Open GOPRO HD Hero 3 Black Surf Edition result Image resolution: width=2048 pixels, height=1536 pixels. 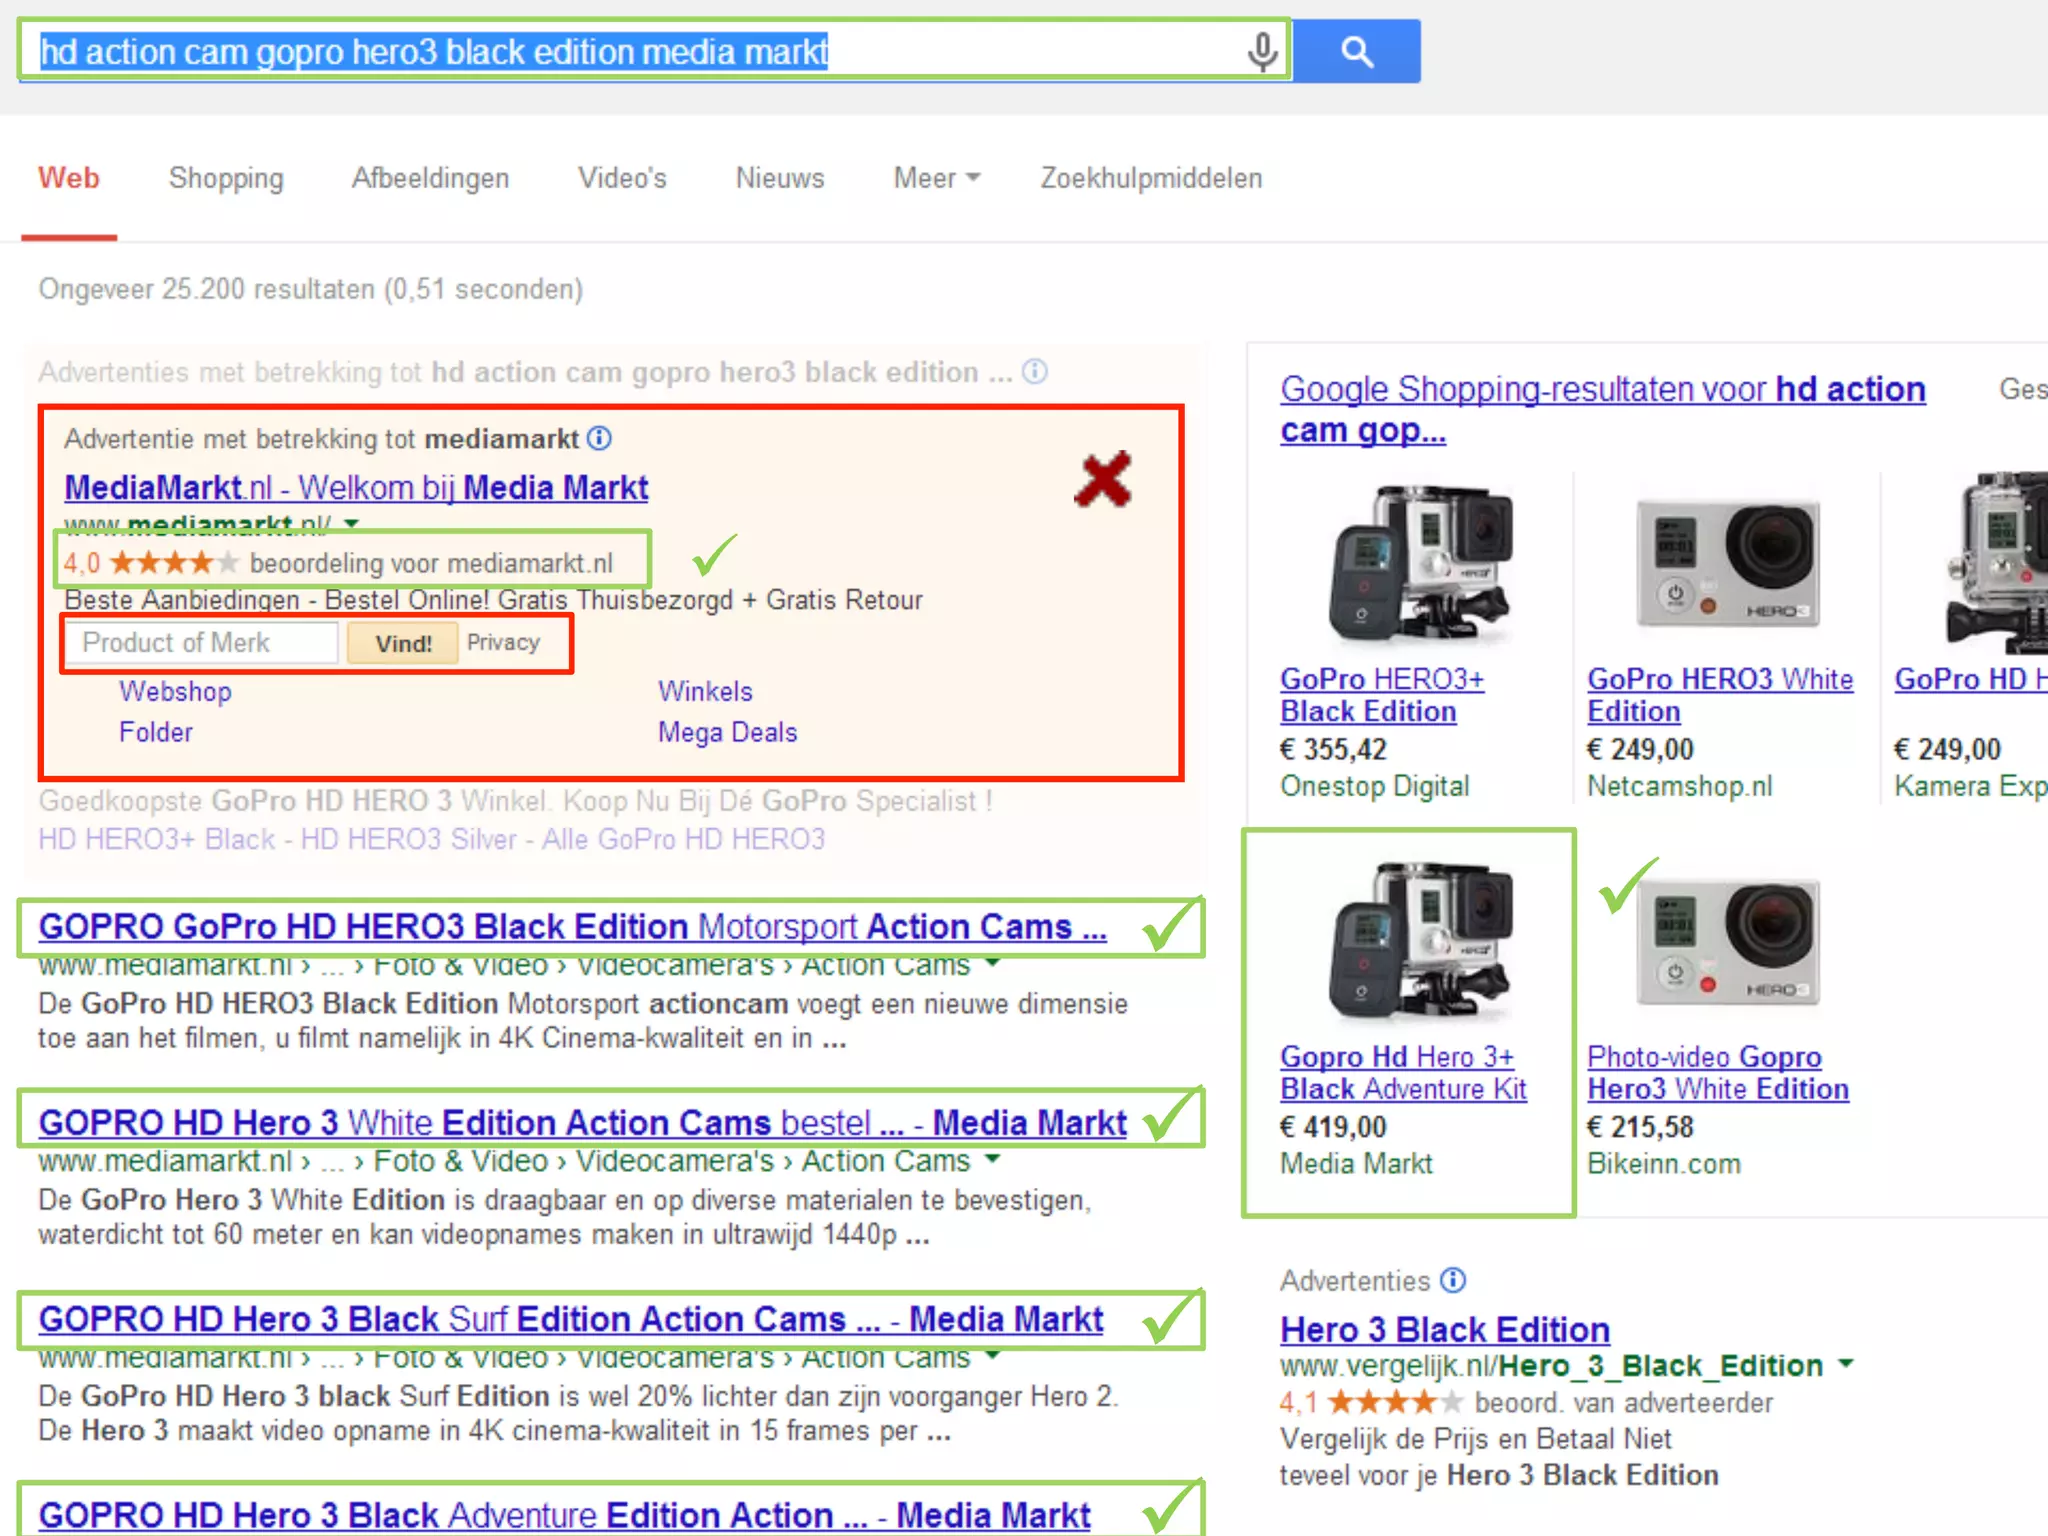click(570, 1319)
